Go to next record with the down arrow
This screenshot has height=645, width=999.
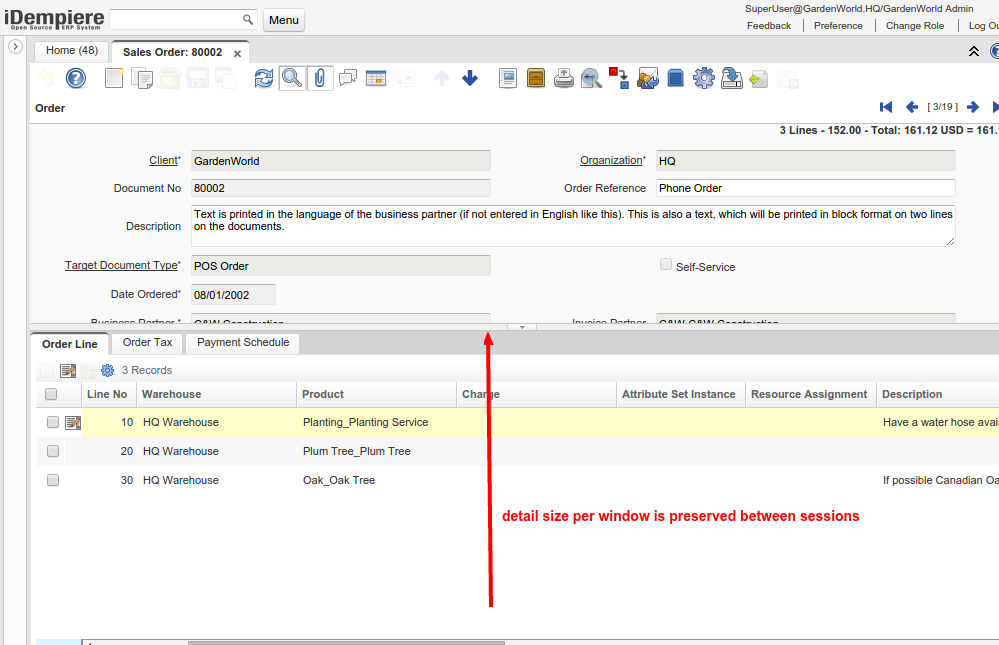point(470,78)
